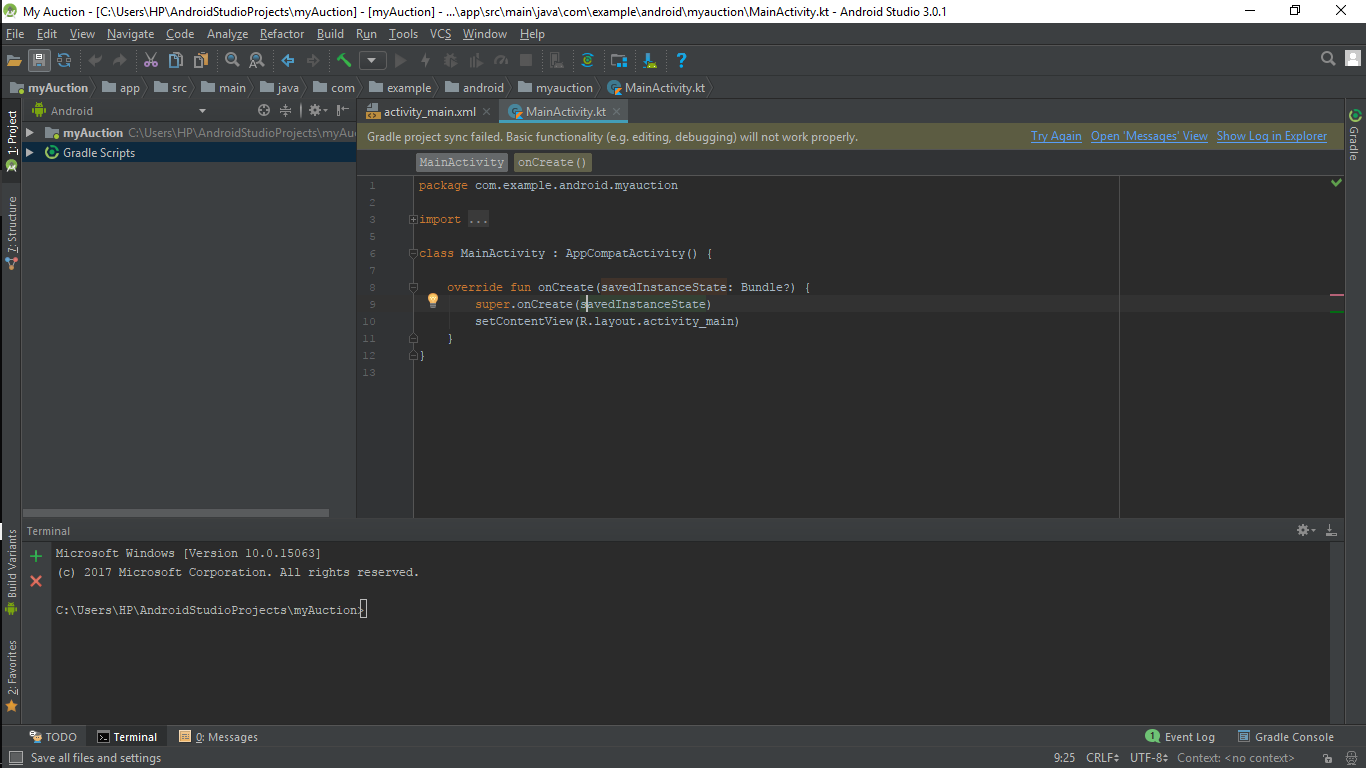Click the green Make Project hammer
The image size is (1366, 768).
click(344, 60)
